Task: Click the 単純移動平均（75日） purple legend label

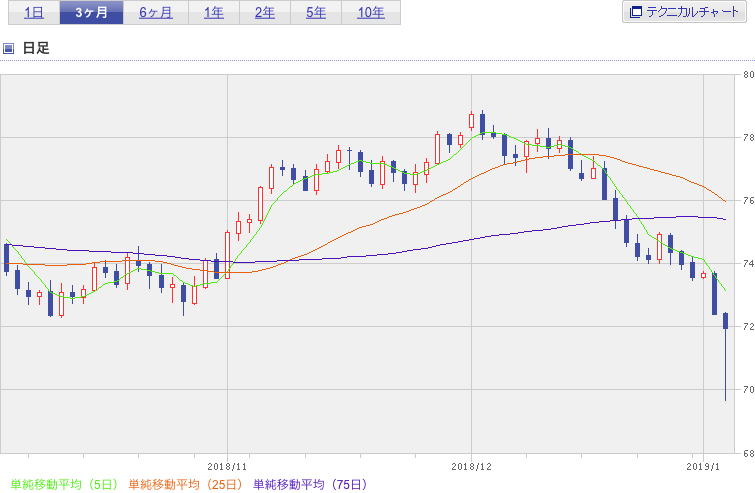Action: point(310,484)
